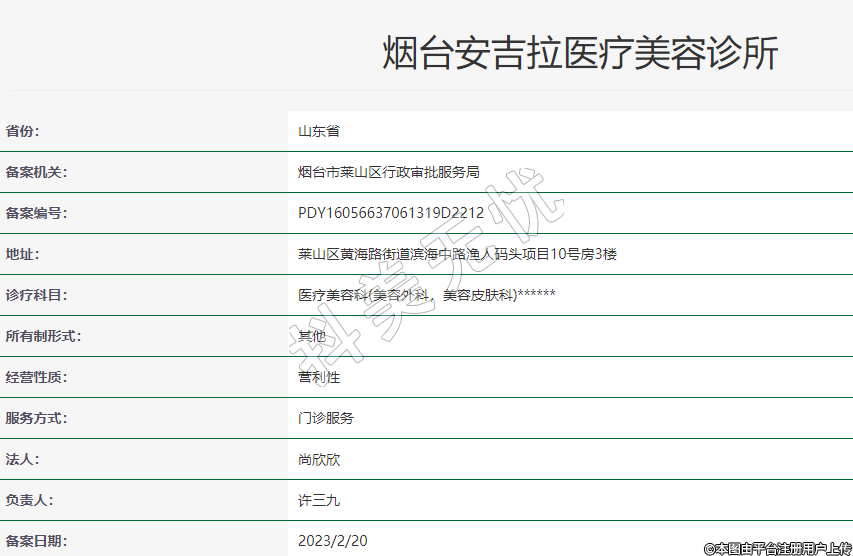The width and height of the screenshot is (853, 556).
Task: Click the title 烟台安吉拉医疗美容诊所
Action: click(x=580, y=54)
